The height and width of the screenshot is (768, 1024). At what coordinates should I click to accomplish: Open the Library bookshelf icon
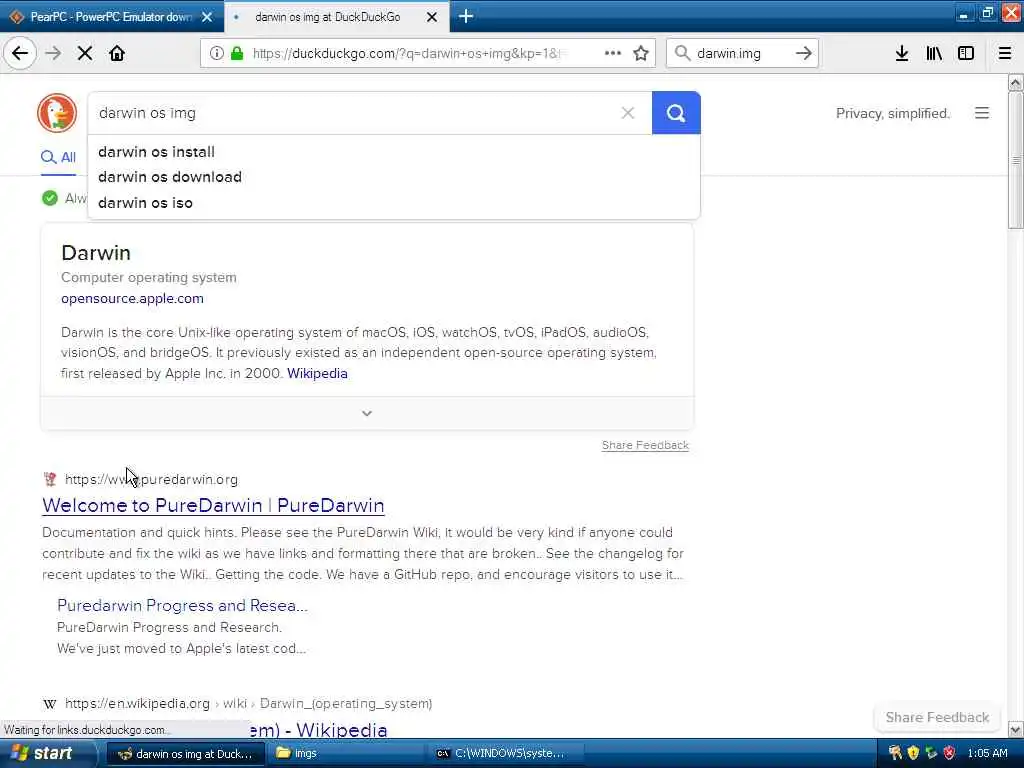click(x=934, y=53)
